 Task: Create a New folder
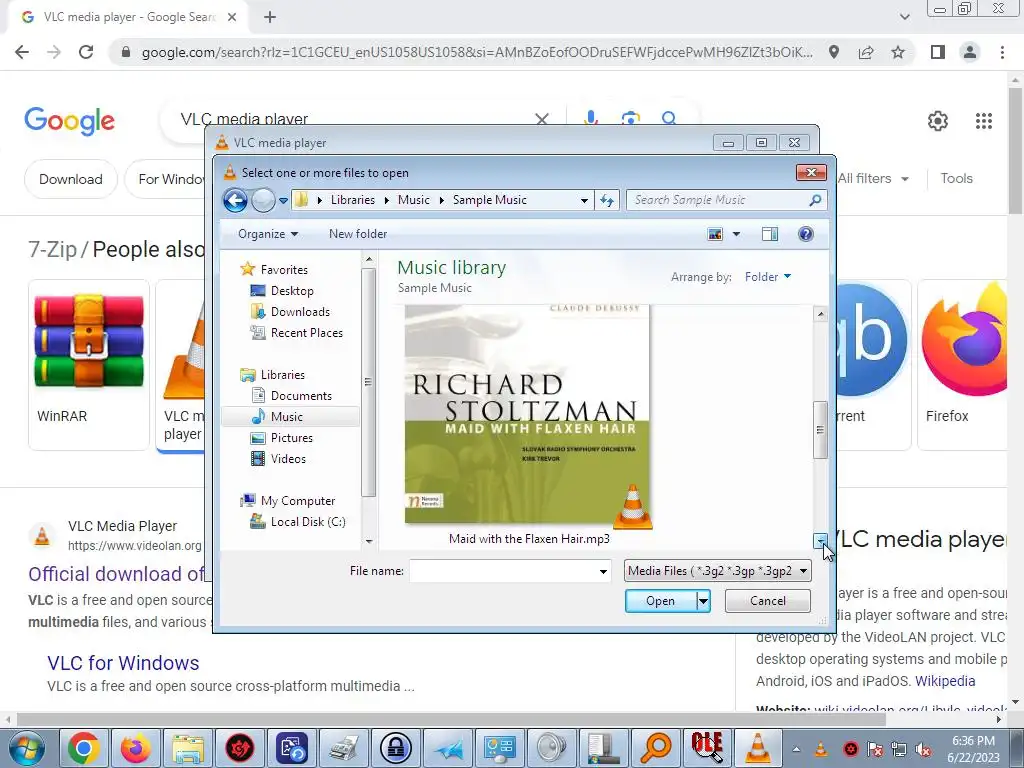[358, 234]
